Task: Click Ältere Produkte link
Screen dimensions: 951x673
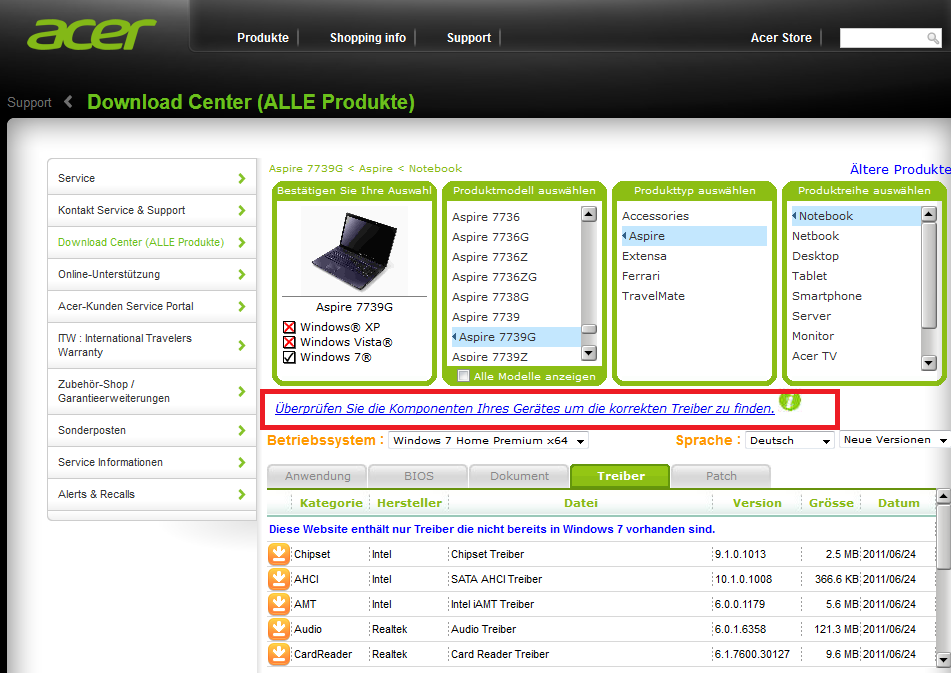Action: [x=900, y=169]
